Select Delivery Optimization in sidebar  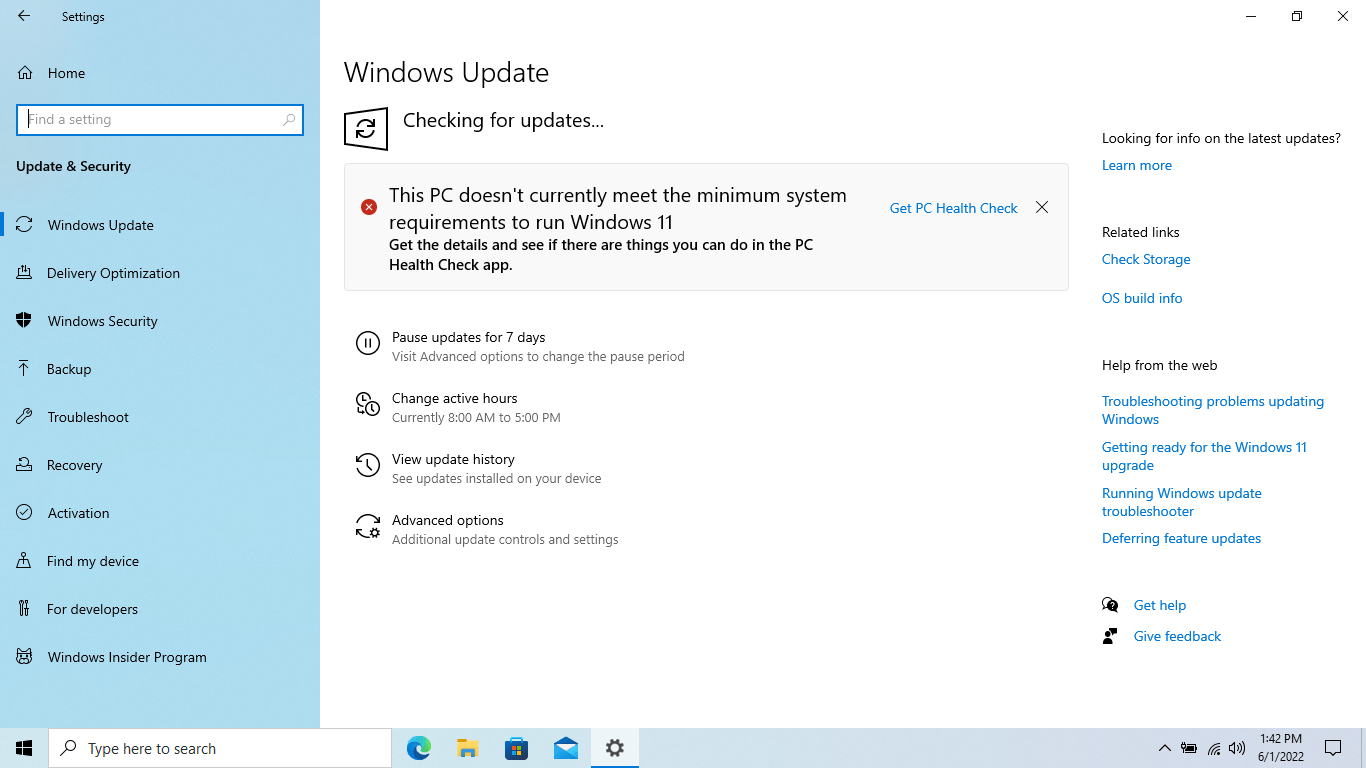(x=113, y=273)
